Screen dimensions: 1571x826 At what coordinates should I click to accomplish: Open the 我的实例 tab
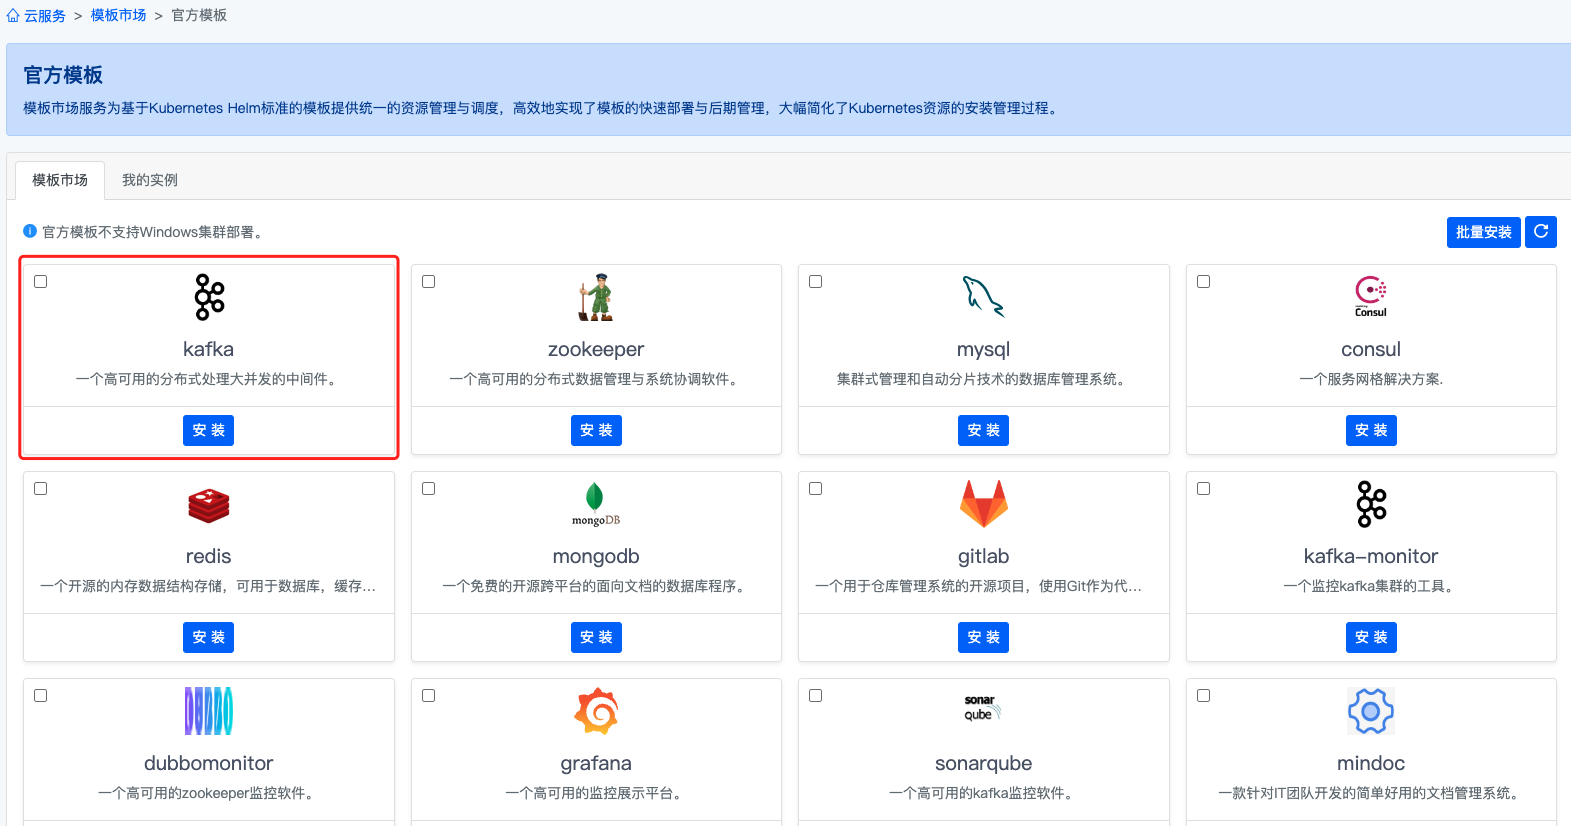coord(150,180)
